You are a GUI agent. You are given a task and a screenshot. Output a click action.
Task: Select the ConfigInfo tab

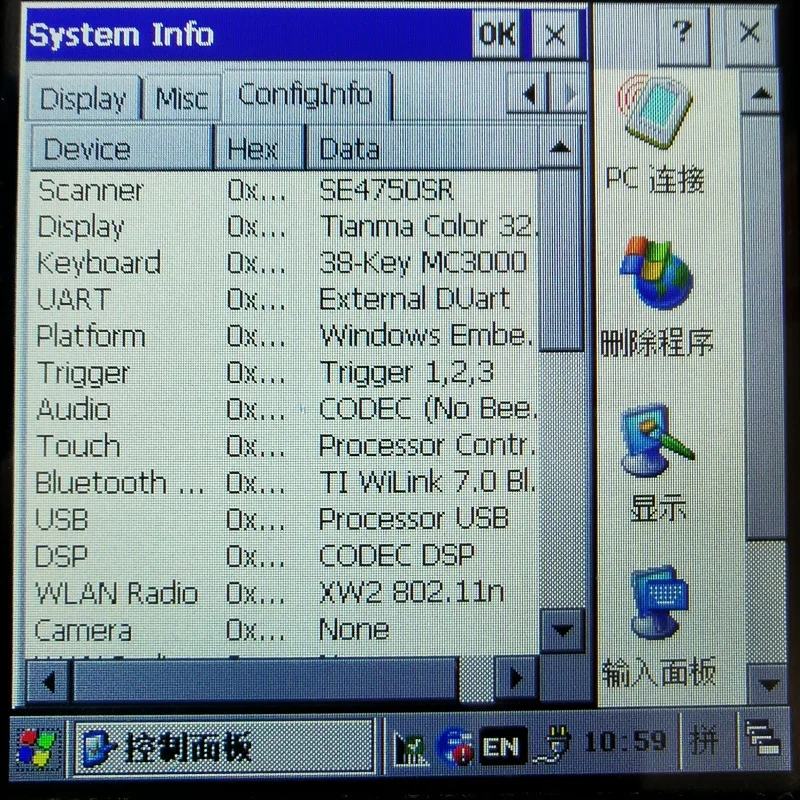tap(305, 95)
